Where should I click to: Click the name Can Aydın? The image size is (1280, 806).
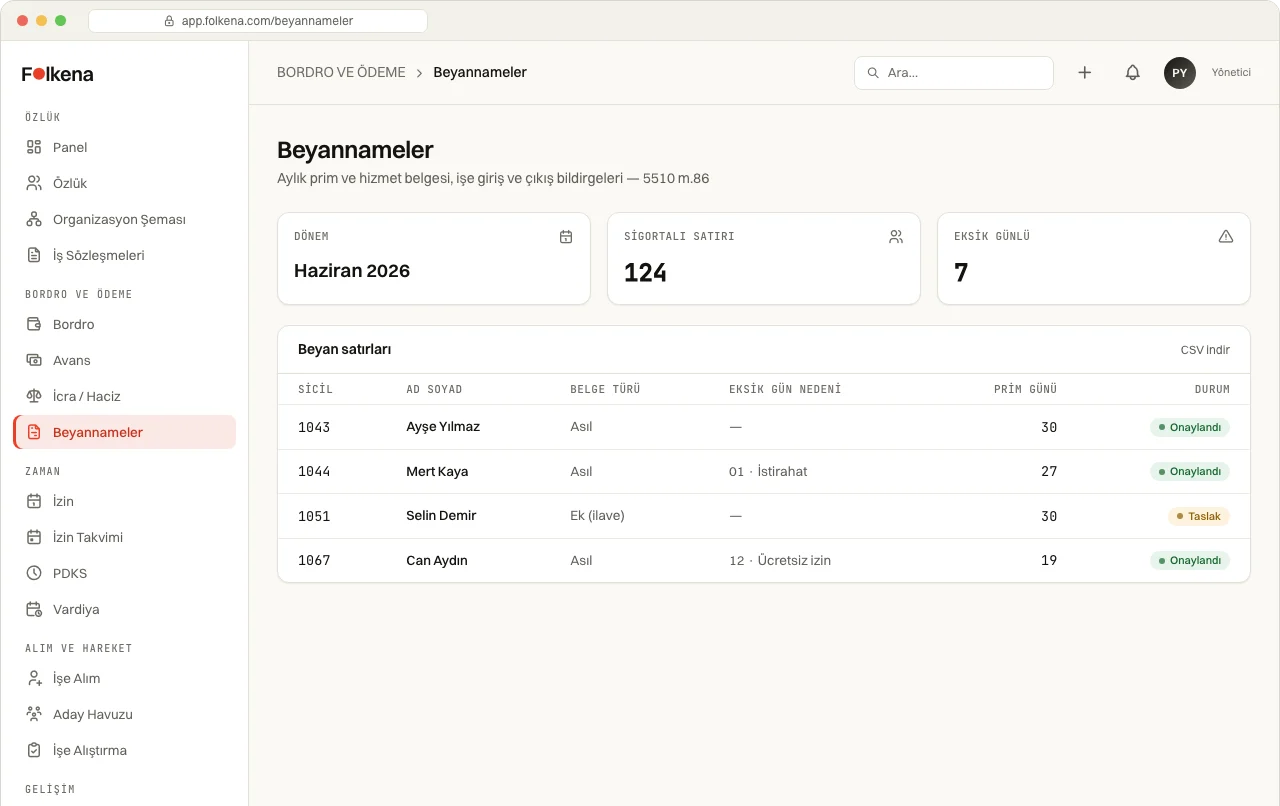click(437, 560)
